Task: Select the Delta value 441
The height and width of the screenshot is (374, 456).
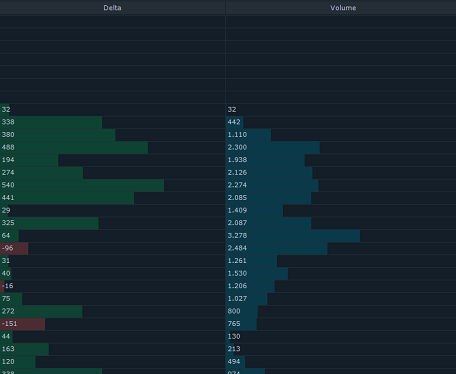Action: (x=8, y=197)
